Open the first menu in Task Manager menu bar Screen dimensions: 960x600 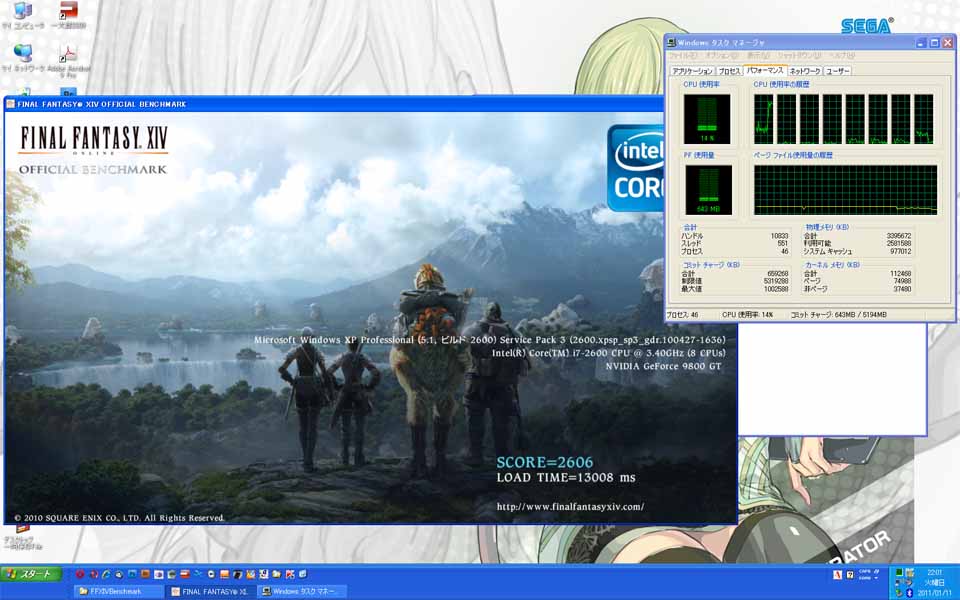(683, 56)
